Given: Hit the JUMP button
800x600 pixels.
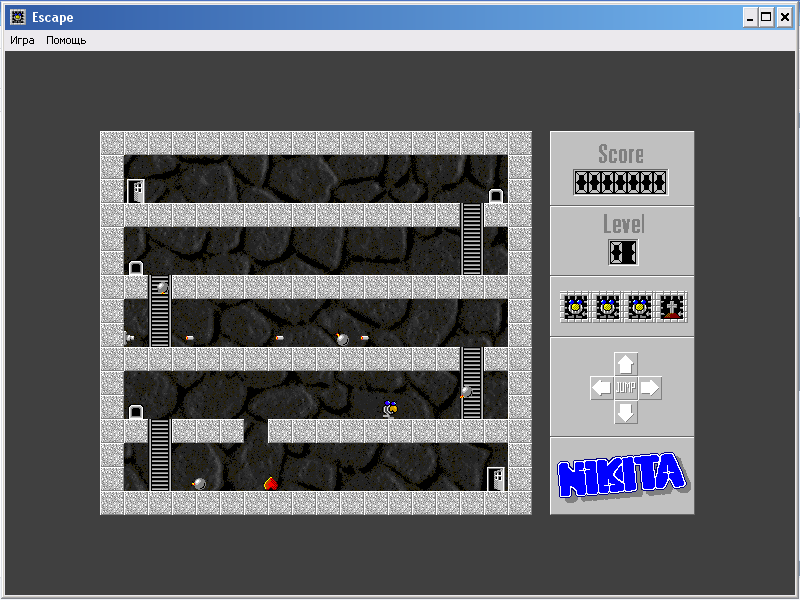Looking at the screenshot, I should 626,388.
